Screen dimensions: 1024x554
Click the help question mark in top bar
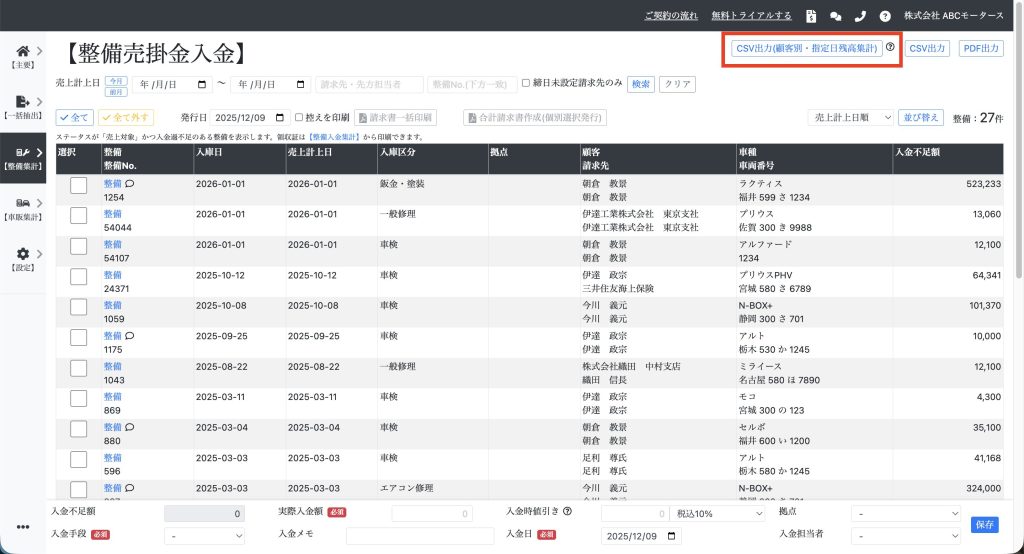point(885,16)
